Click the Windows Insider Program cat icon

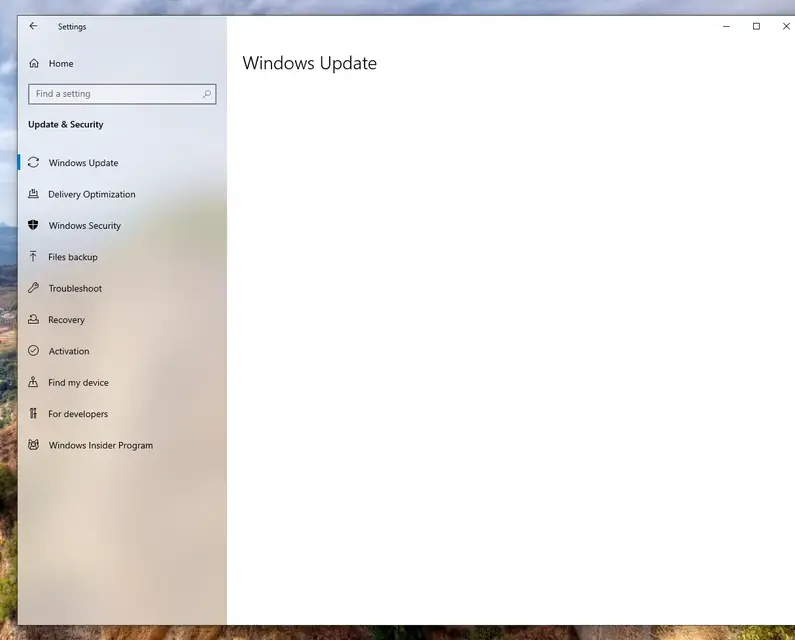click(33, 445)
